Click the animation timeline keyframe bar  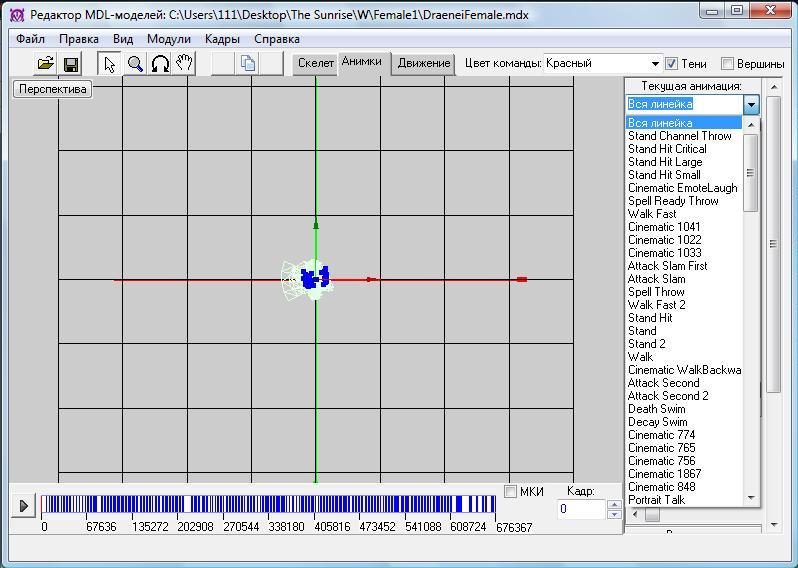[x=270, y=505]
